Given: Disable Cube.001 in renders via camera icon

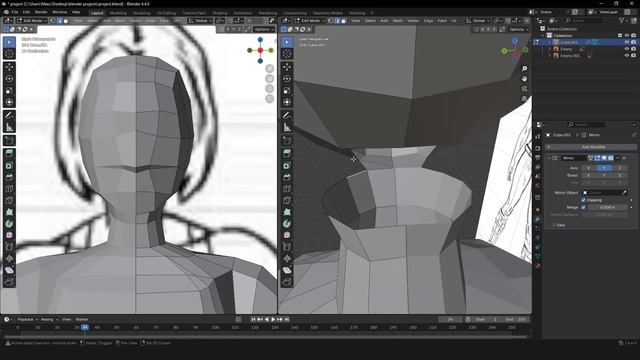Looking at the screenshot, I should tap(633, 42).
